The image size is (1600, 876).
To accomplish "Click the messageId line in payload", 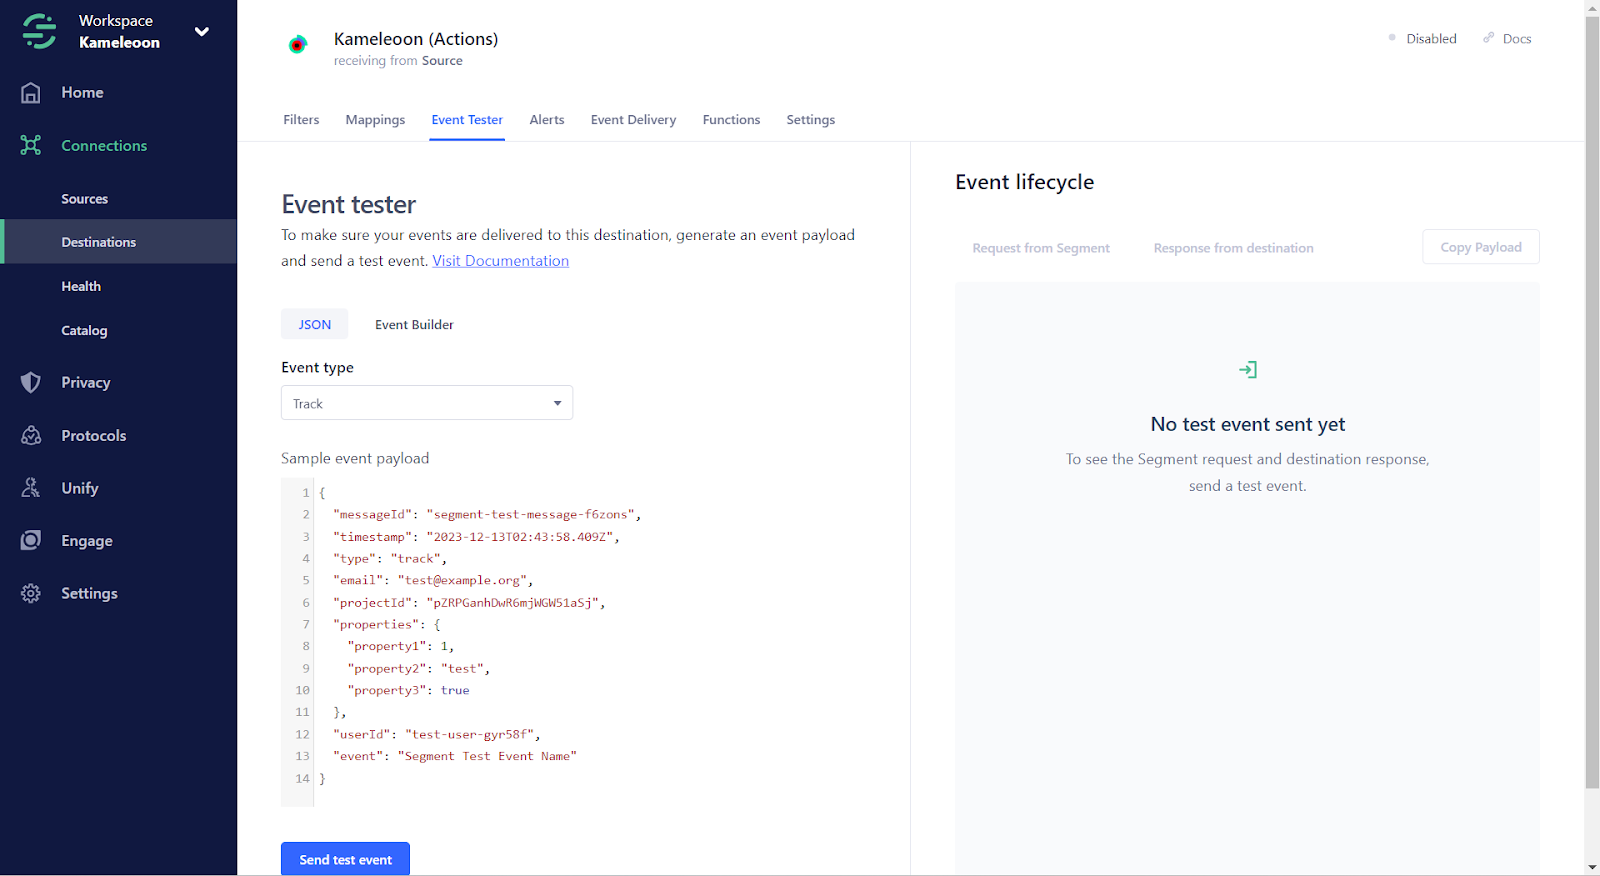I will pos(486,514).
